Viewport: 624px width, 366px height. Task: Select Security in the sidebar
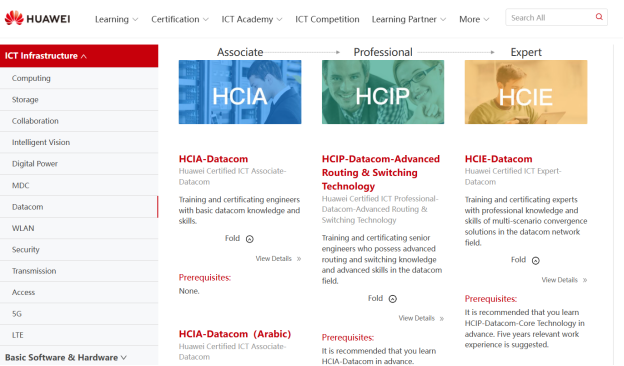click(x=79, y=250)
